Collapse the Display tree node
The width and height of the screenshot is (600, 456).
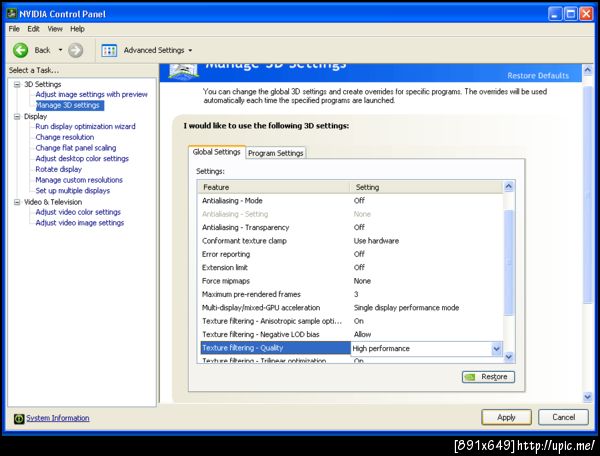click(17, 116)
